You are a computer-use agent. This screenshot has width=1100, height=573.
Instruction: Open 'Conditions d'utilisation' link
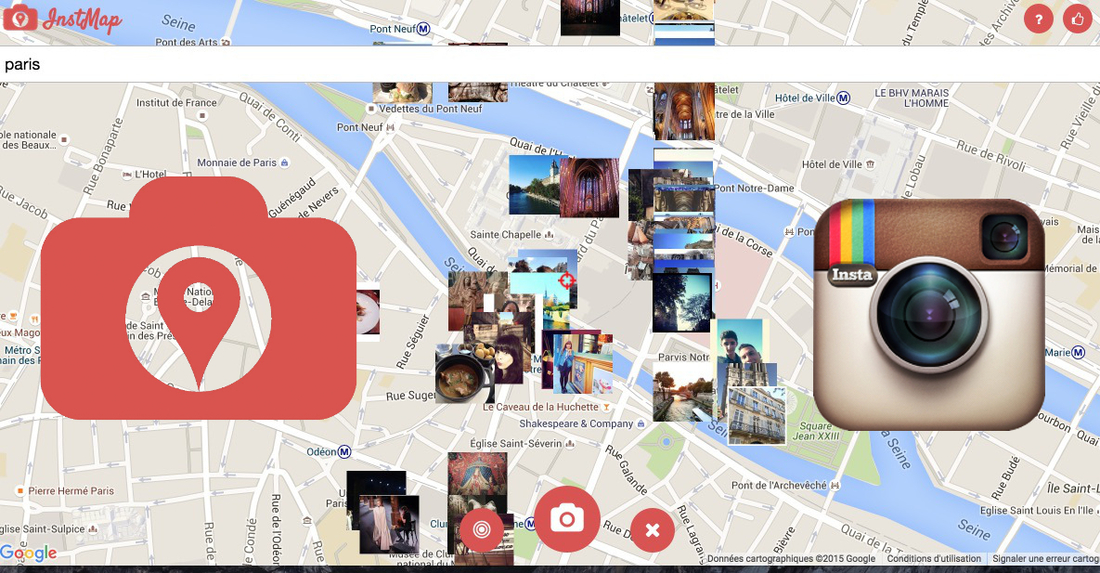(x=934, y=559)
